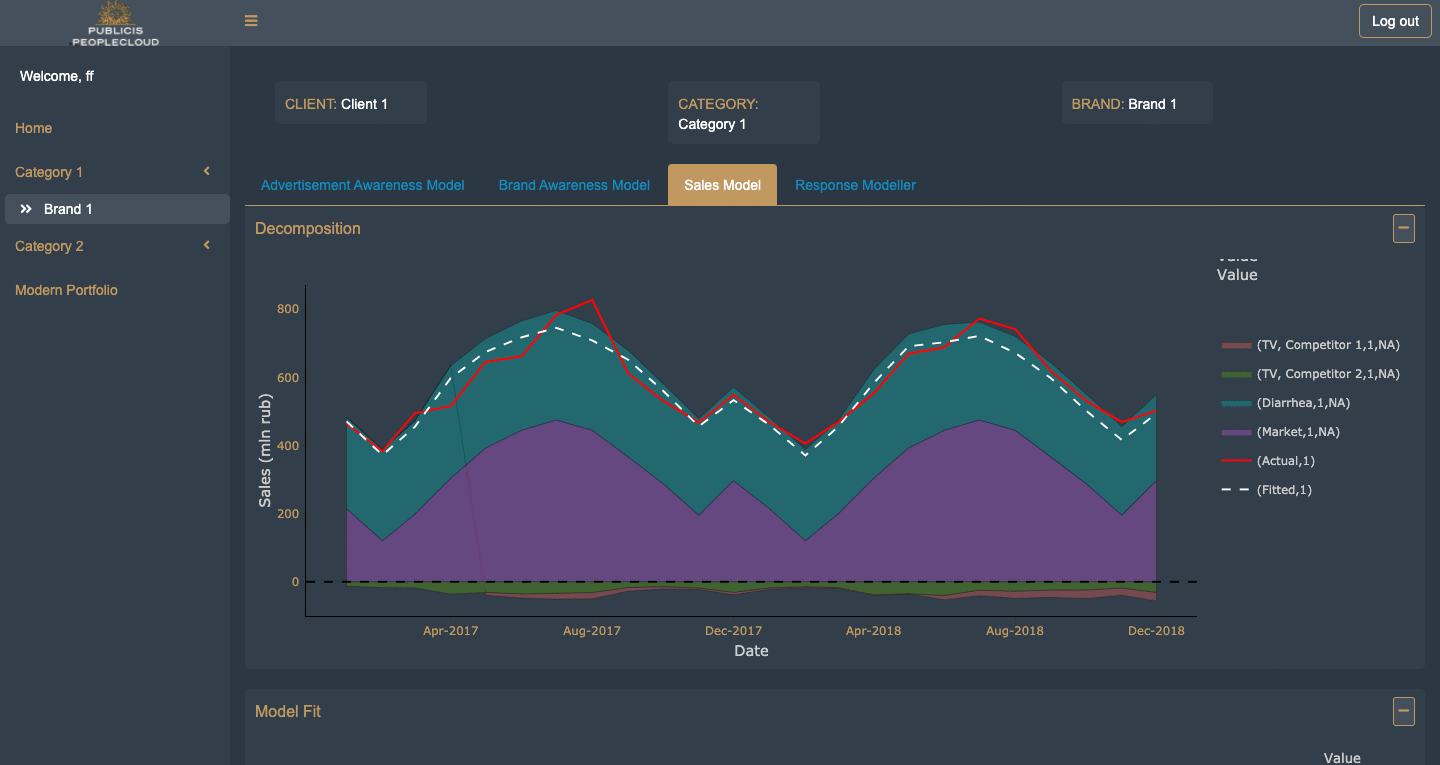Click the Log out button
This screenshot has width=1440, height=765.
(1394, 21)
